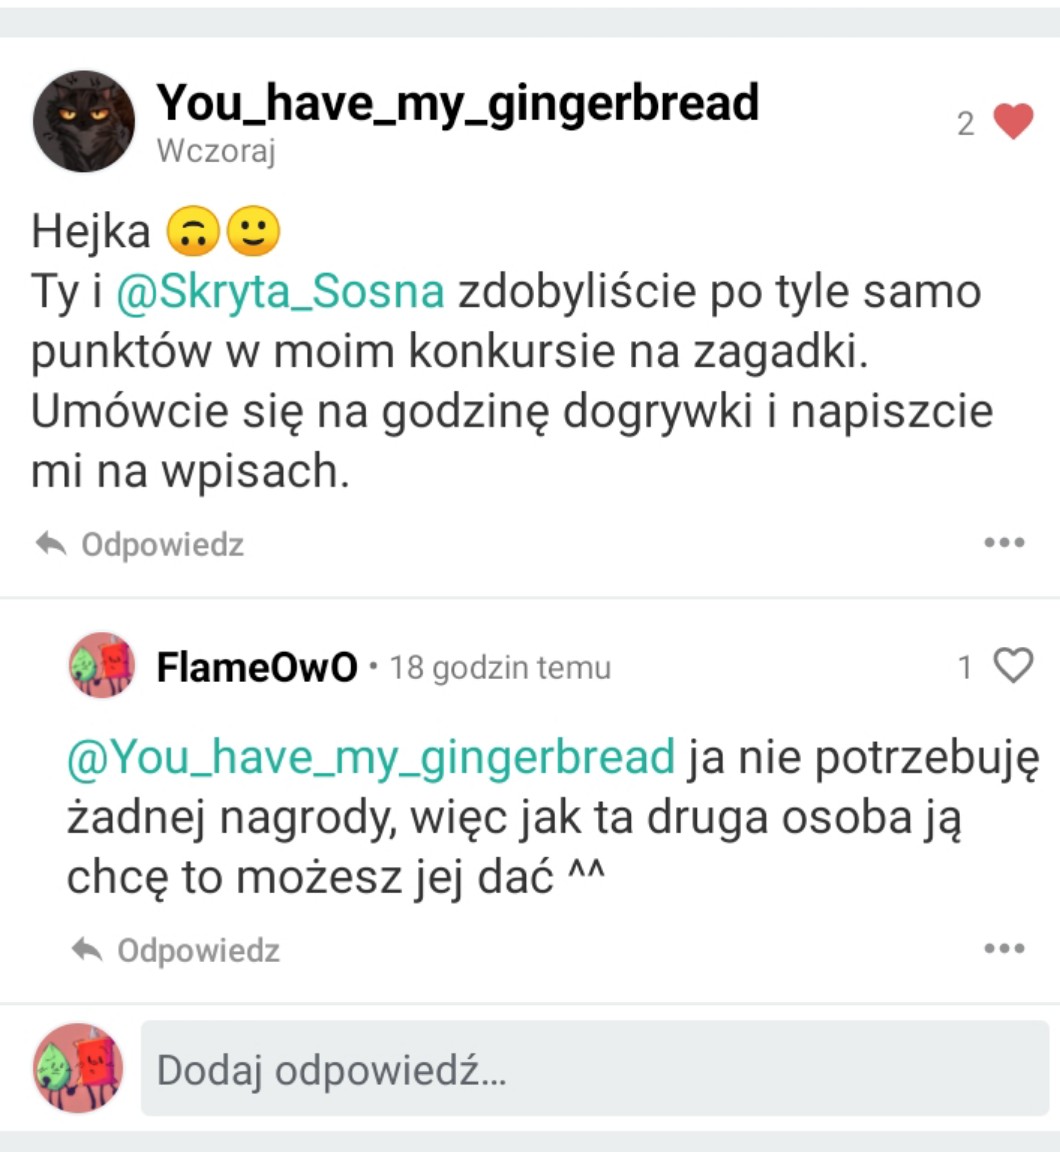
Task: View the like count on FlameOwO's reply
Action: tap(965, 667)
